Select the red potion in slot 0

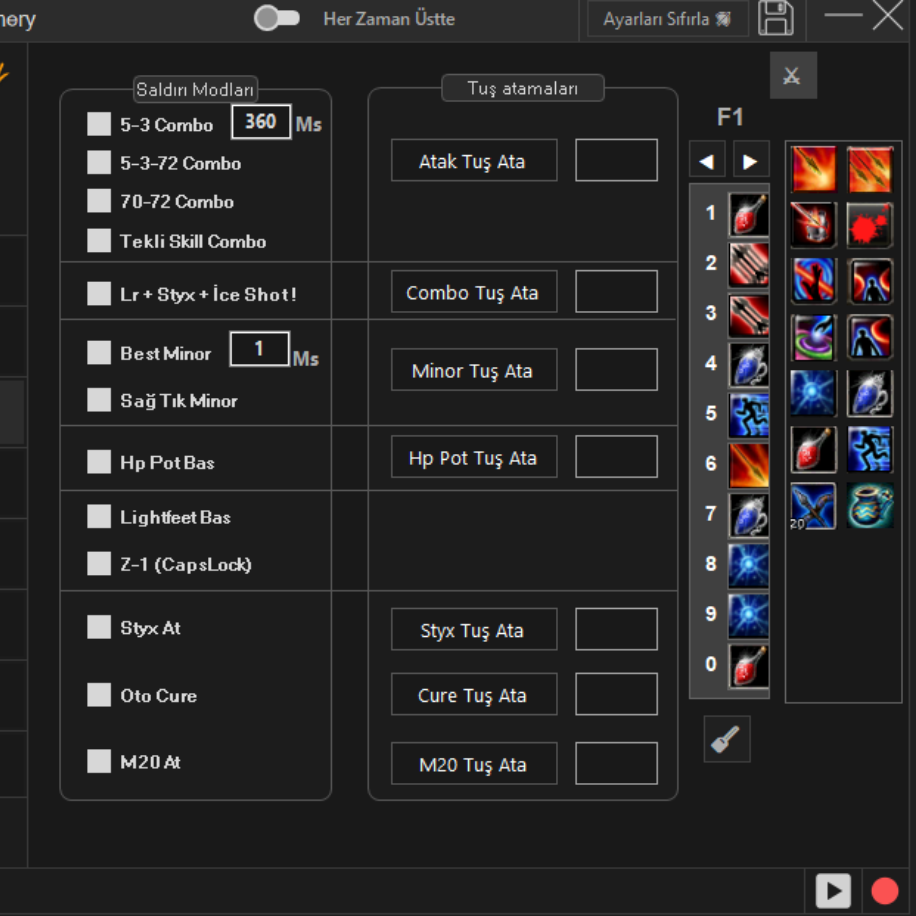pyautogui.click(x=748, y=666)
